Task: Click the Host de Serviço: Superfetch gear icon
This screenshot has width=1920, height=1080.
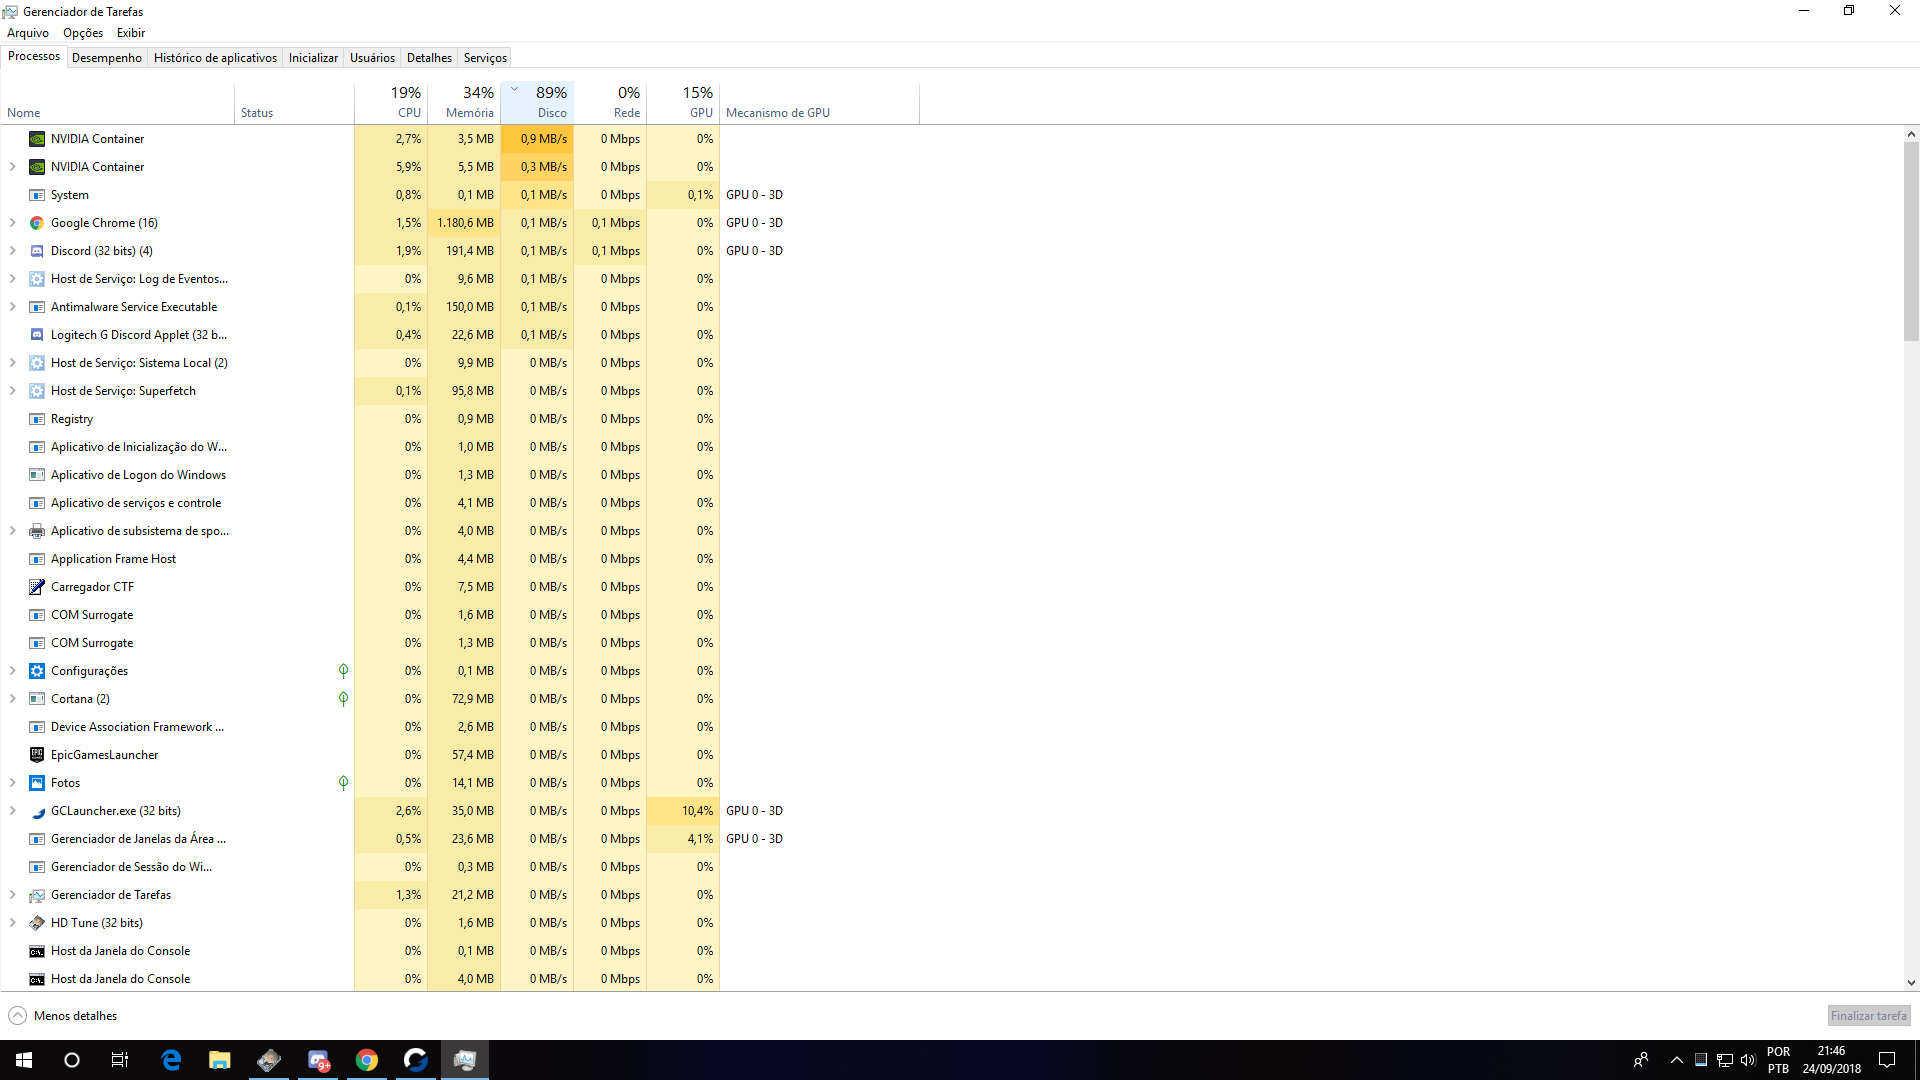Action: click(37, 391)
